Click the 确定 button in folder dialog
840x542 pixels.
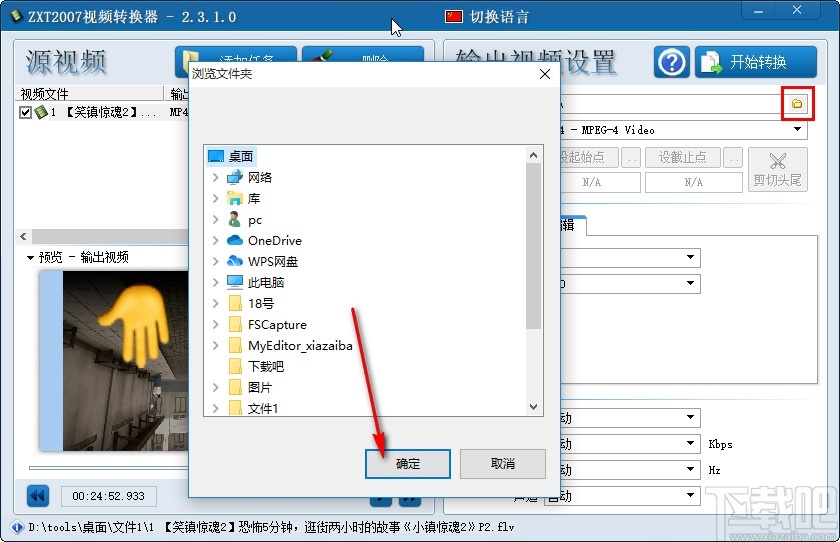[x=408, y=463]
